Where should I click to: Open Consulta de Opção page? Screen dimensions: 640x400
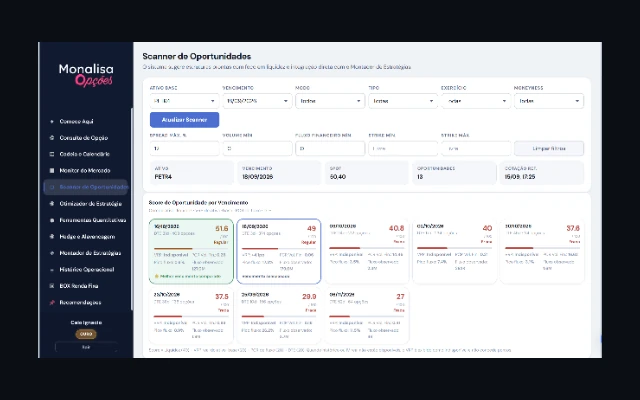[x=84, y=138]
